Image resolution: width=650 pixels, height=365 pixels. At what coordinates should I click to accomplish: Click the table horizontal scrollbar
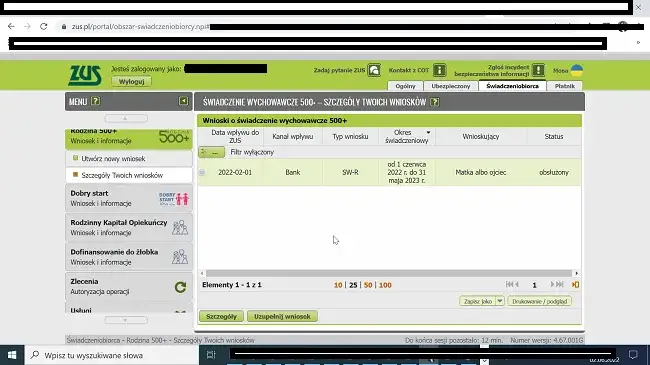coord(389,273)
